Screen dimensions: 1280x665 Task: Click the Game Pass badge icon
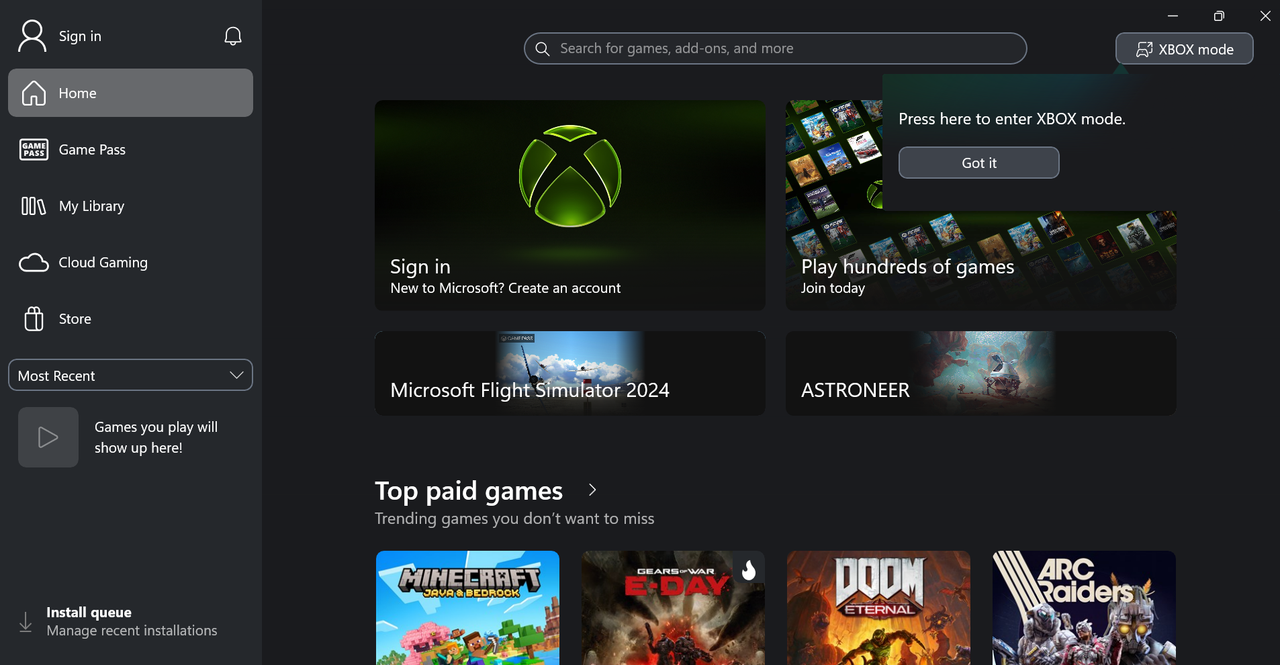pyautogui.click(x=34, y=149)
